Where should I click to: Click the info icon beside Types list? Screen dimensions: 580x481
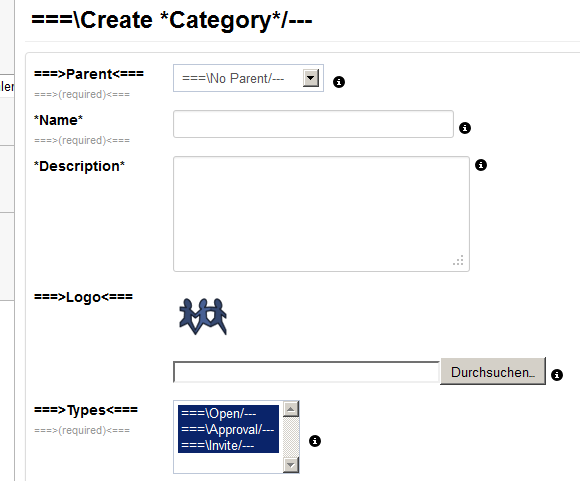[315, 441]
